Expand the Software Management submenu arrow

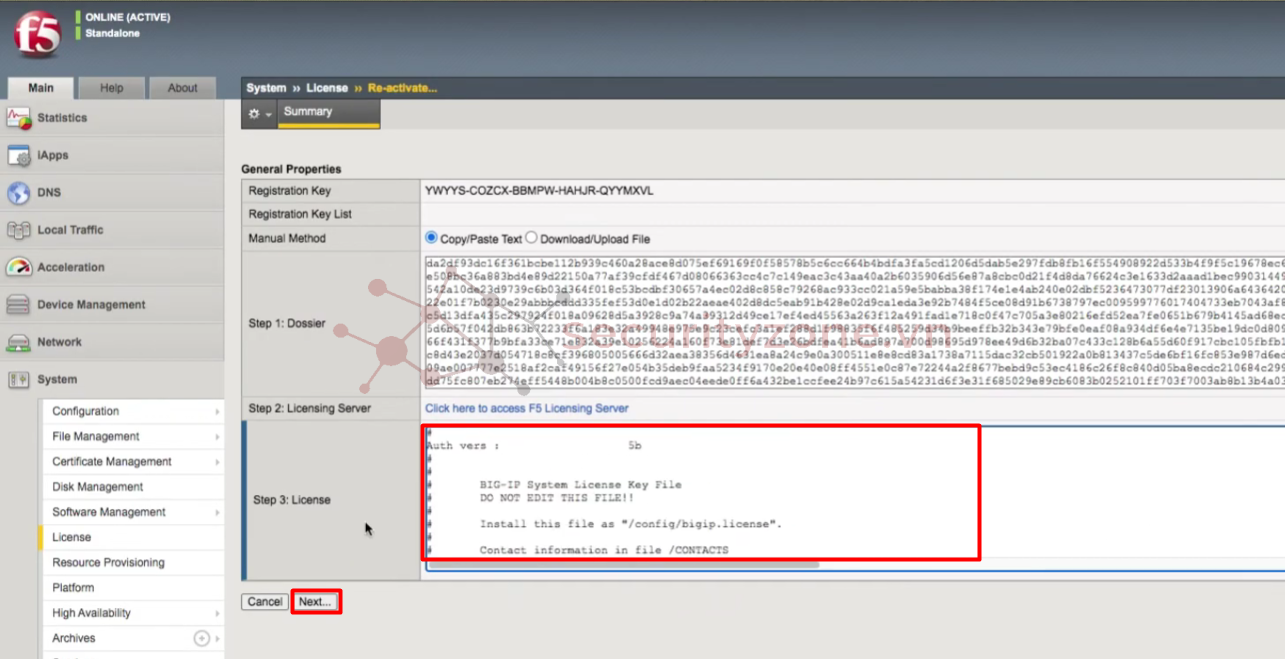pyautogui.click(x=217, y=513)
